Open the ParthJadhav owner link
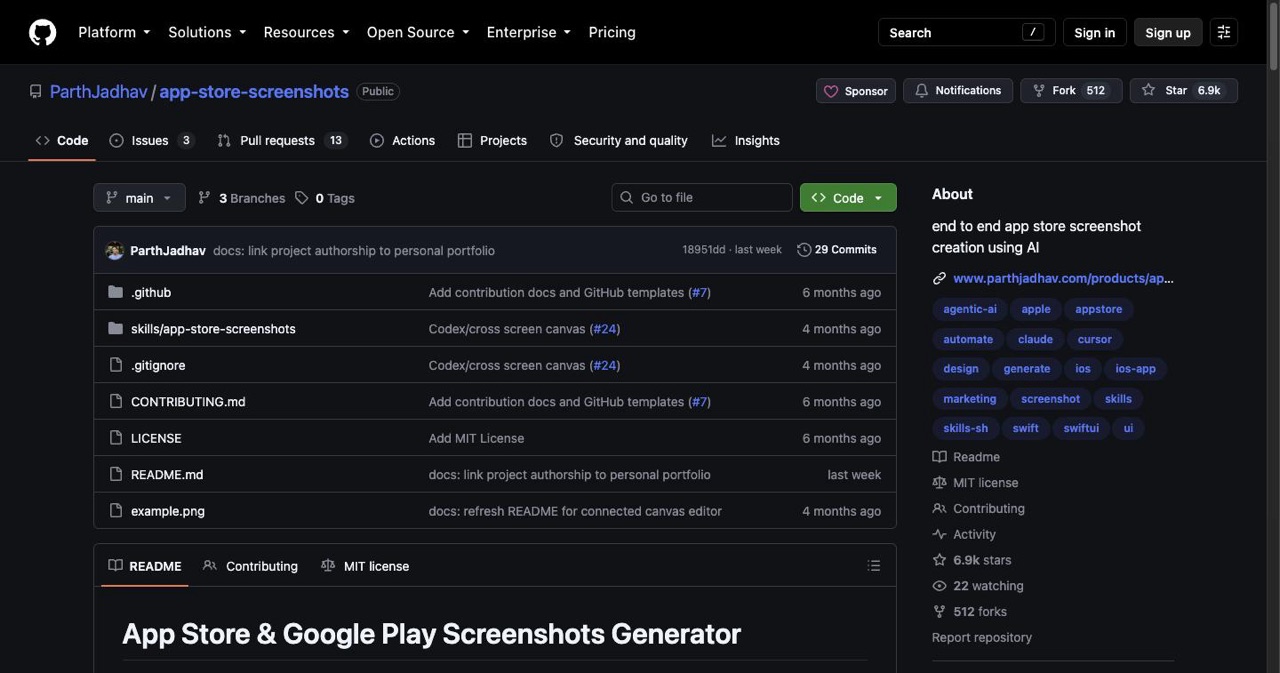This screenshot has height=673, width=1280. 99,91
